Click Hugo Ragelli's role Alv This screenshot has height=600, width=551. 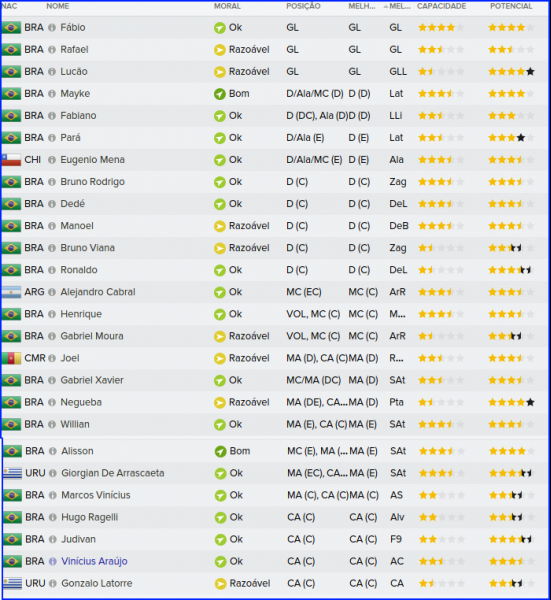click(397, 517)
